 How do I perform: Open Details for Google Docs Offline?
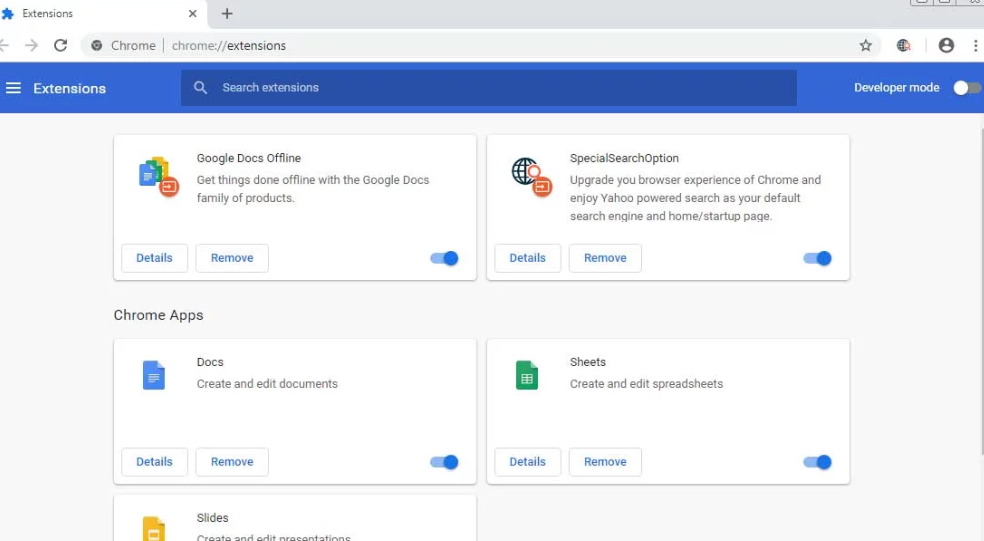tap(154, 258)
